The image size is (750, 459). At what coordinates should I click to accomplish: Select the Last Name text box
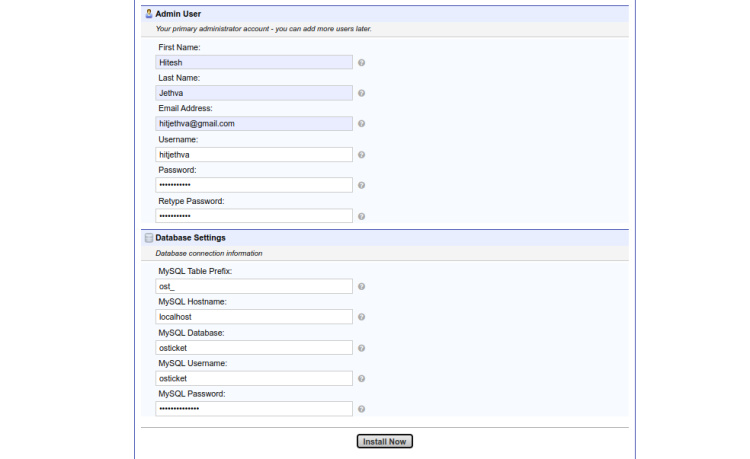(x=254, y=93)
